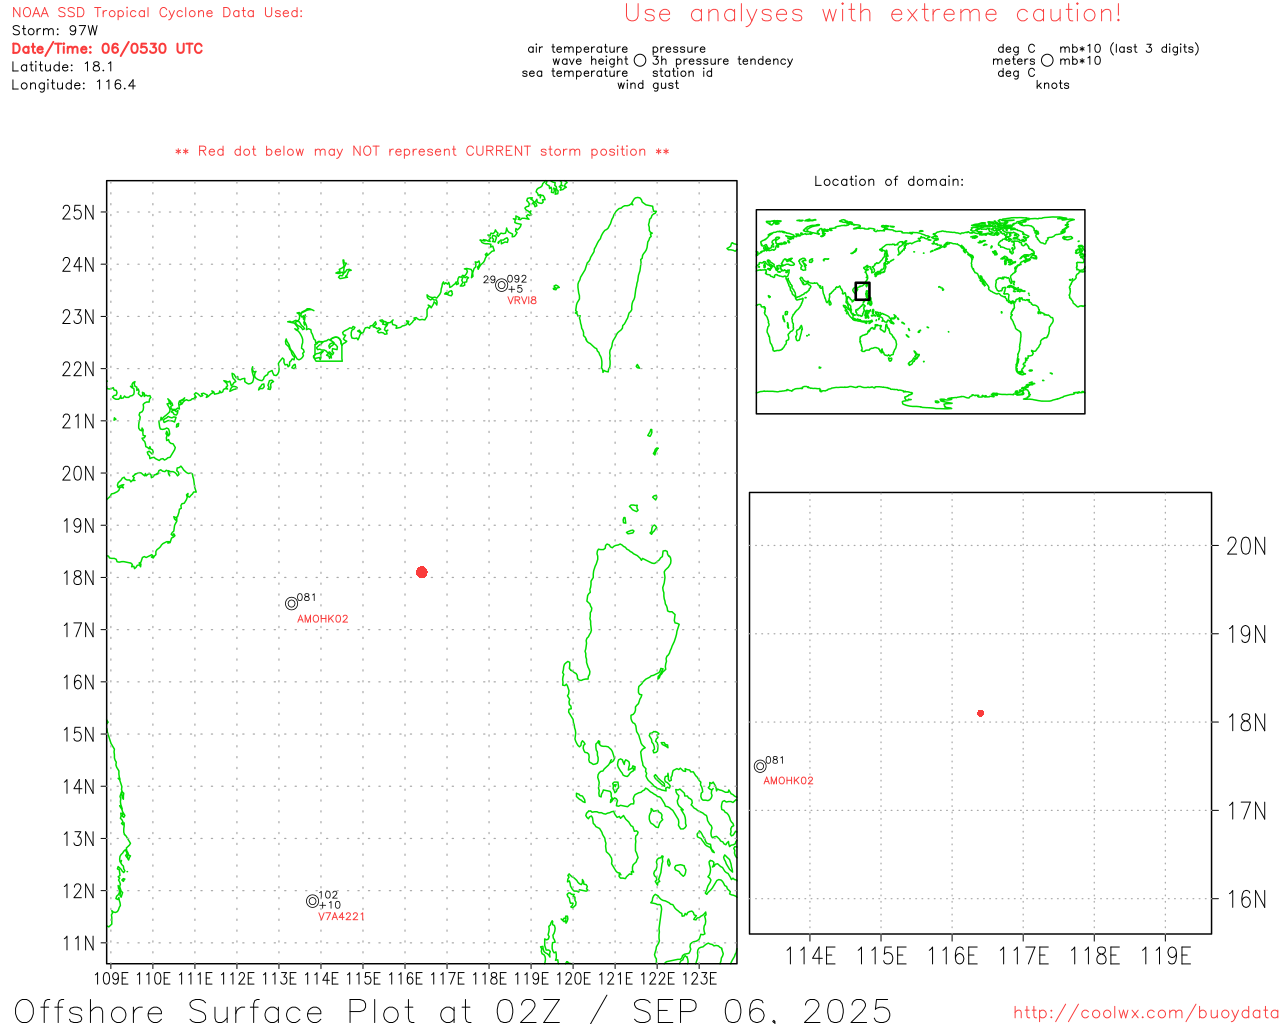Click the red storm dot in zoomed inset map
Viewport: 1280px width, 1024px height.
pyautogui.click(x=981, y=713)
